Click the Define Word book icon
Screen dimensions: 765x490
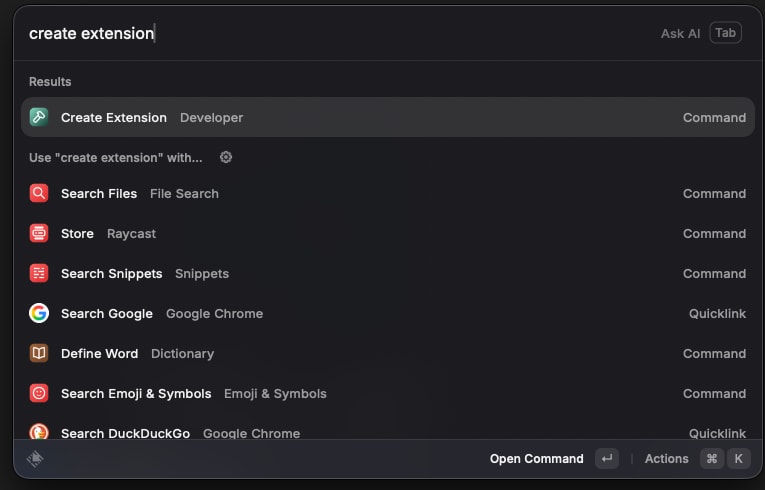39,353
